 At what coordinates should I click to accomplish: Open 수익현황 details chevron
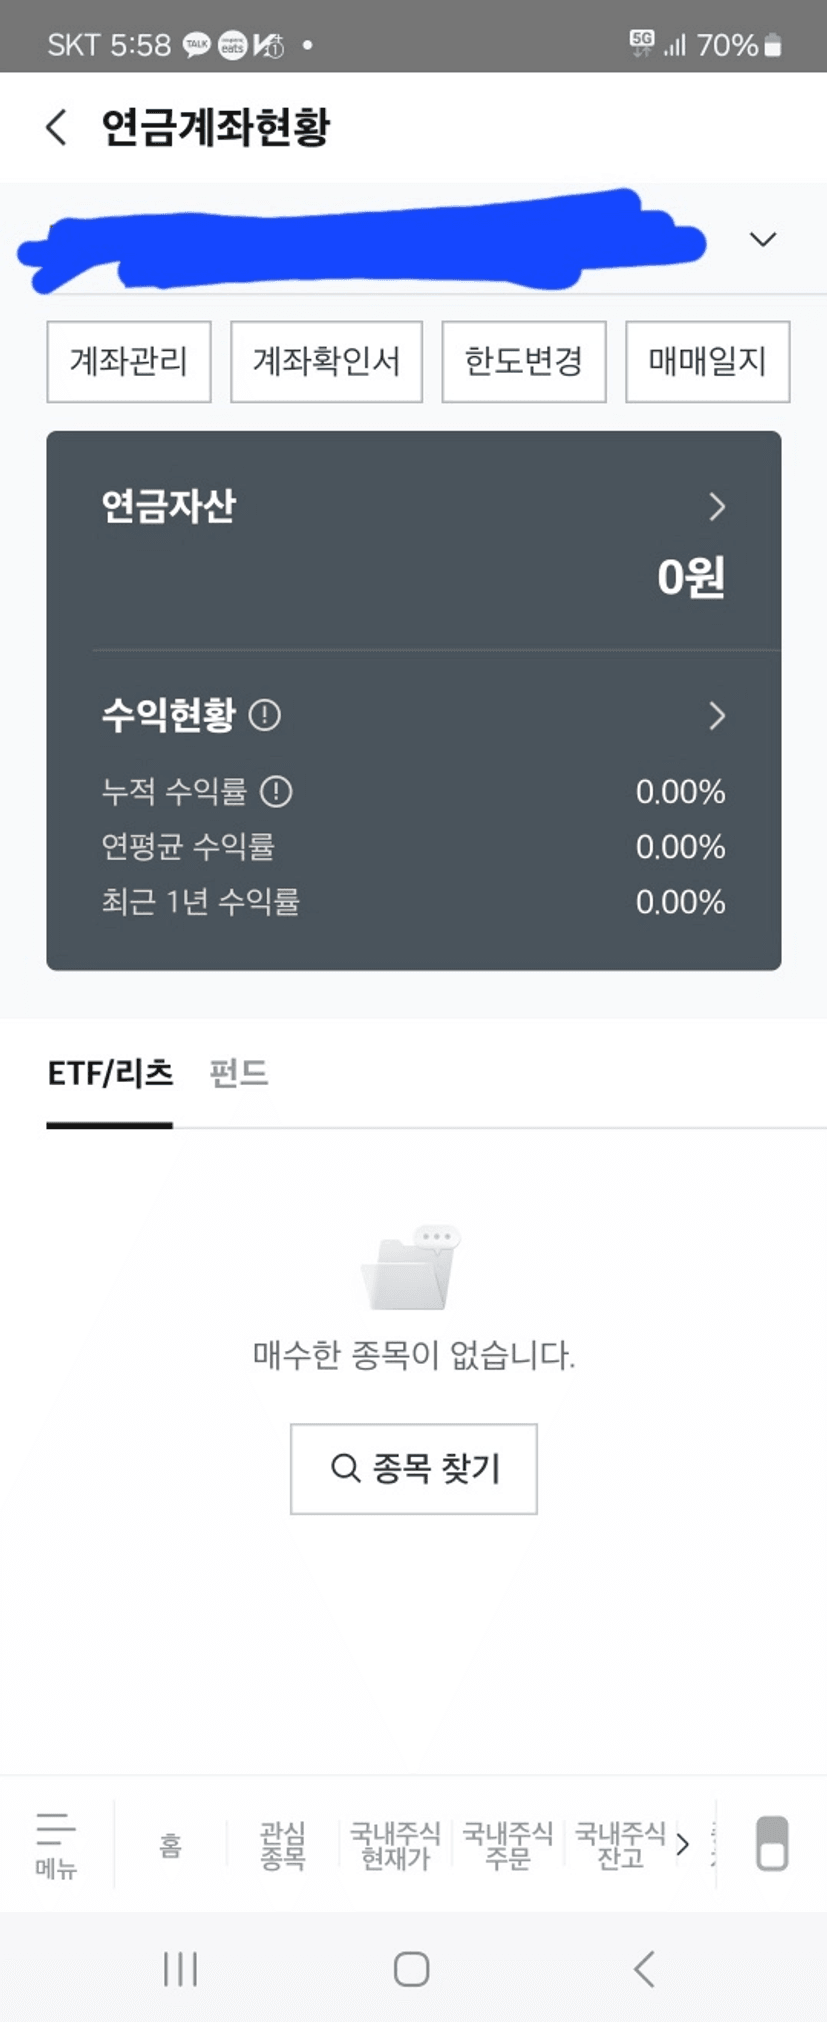[717, 716]
